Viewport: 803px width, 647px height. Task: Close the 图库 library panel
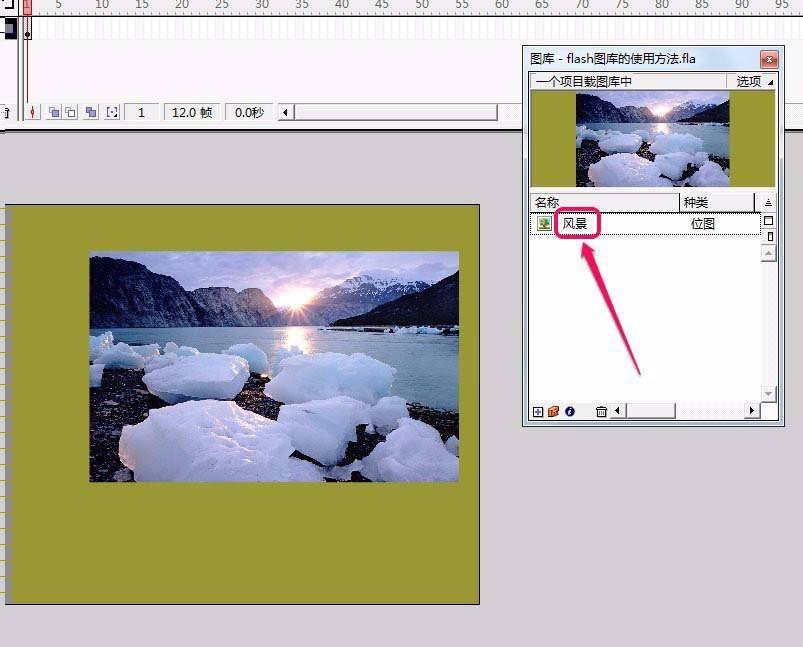[769, 59]
